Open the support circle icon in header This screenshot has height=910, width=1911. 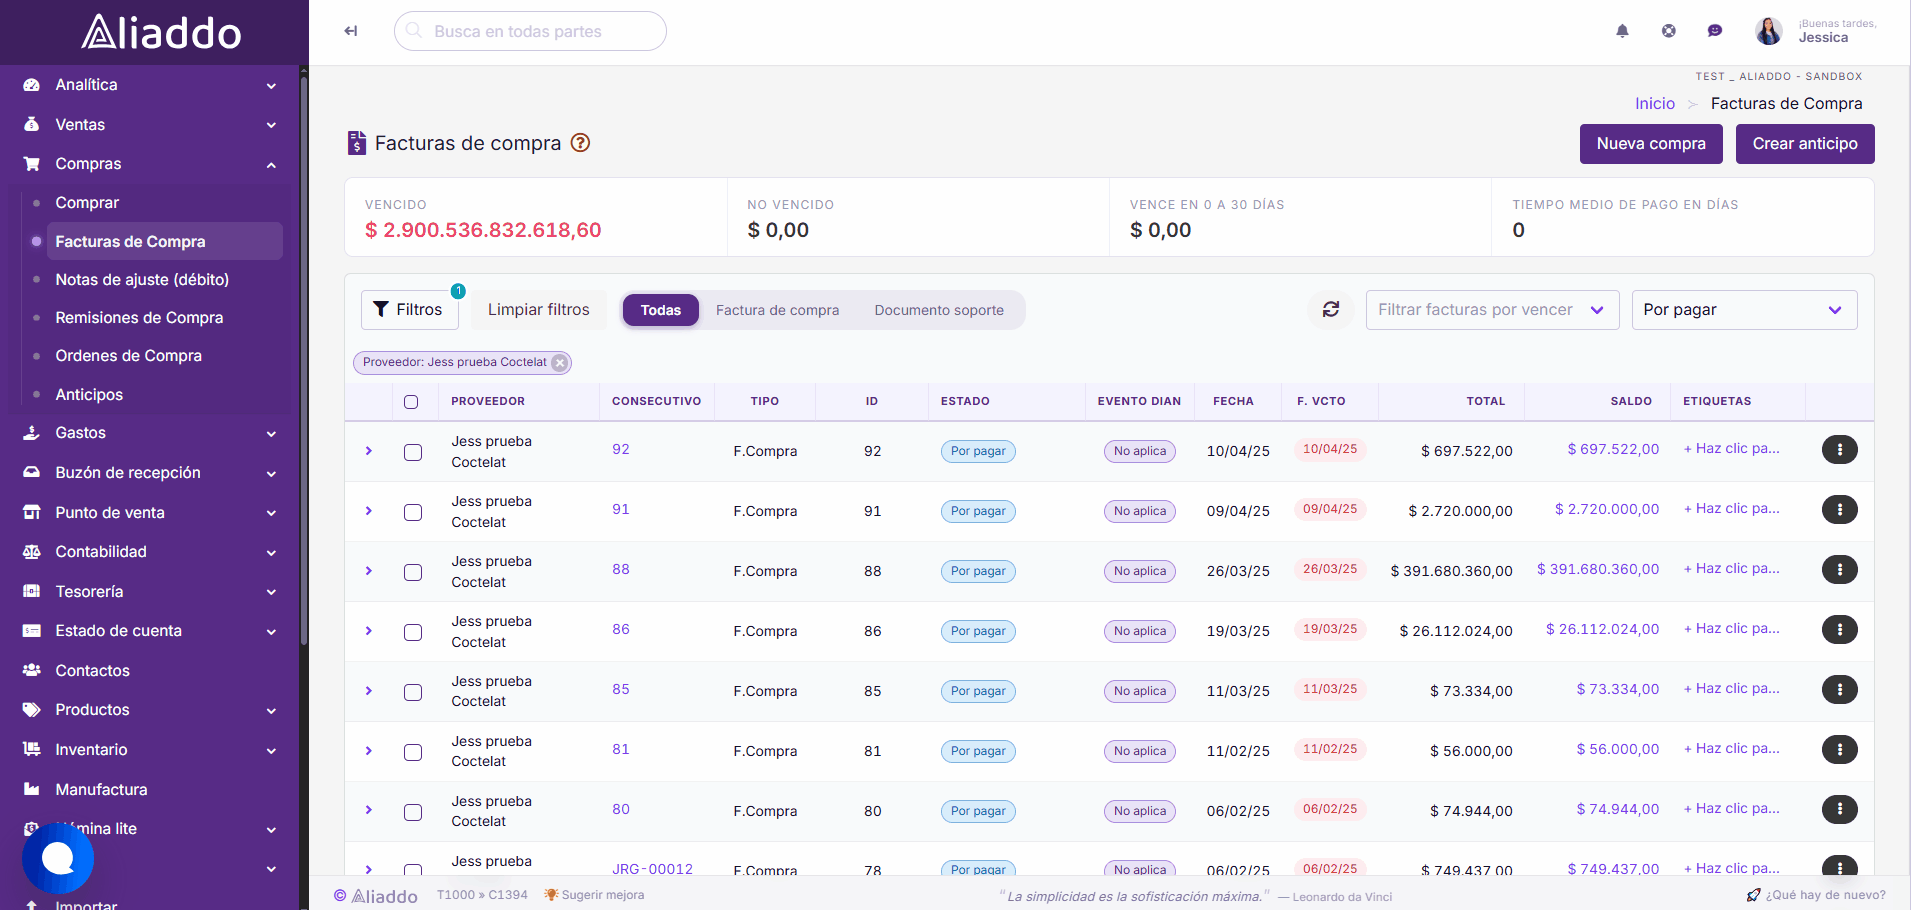[1669, 31]
